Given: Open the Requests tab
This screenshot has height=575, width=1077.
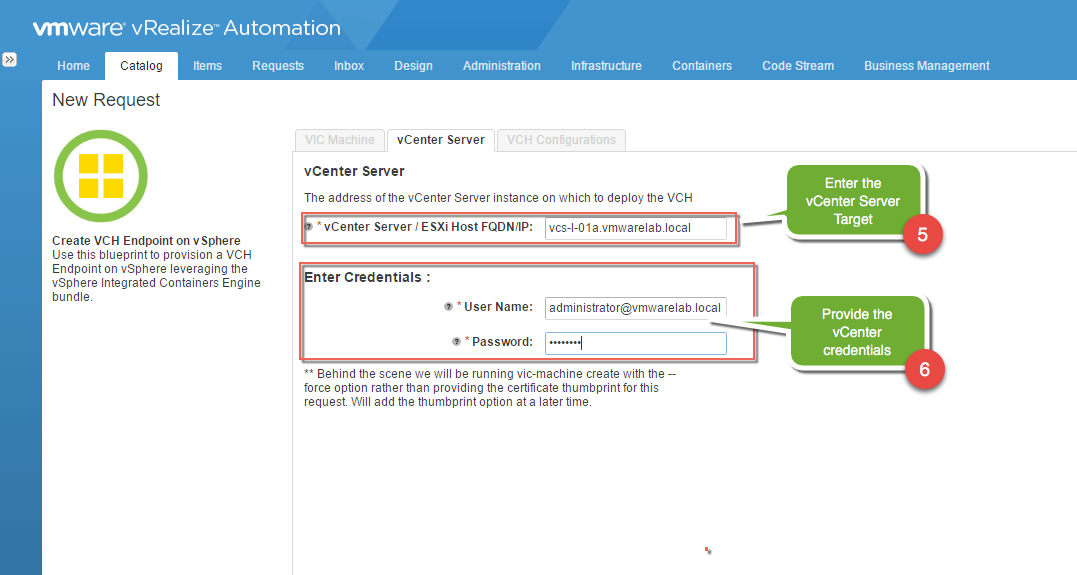Looking at the screenshot, I should (x=278, y=66).
